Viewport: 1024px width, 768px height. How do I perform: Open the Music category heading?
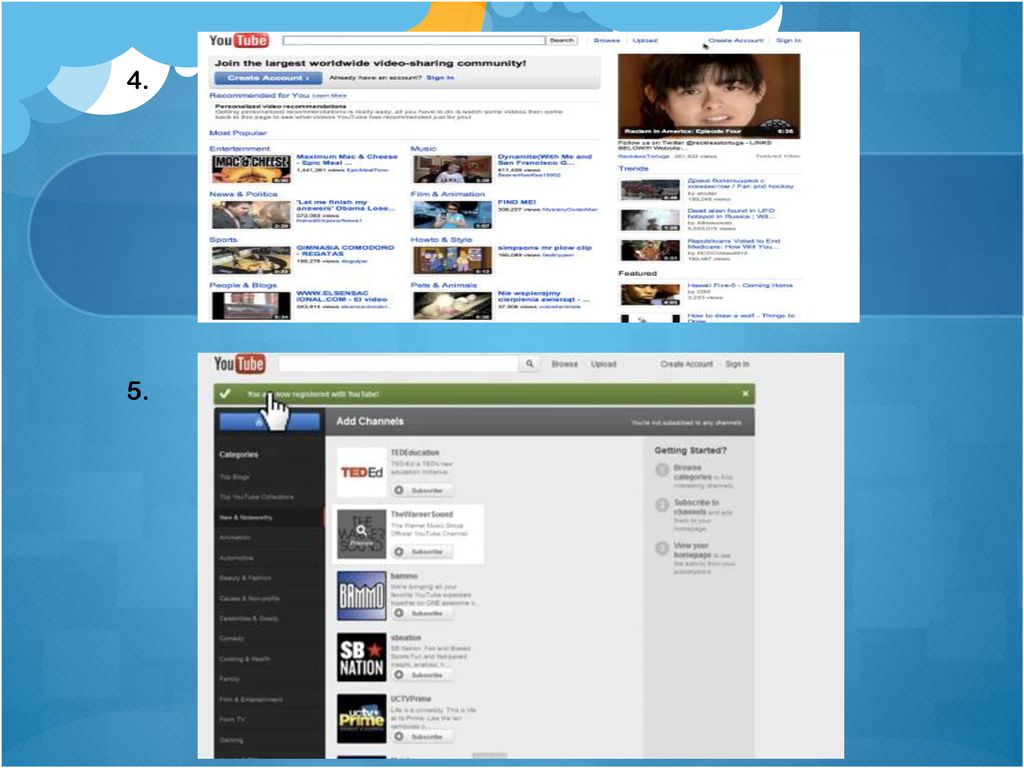[423, 149]
